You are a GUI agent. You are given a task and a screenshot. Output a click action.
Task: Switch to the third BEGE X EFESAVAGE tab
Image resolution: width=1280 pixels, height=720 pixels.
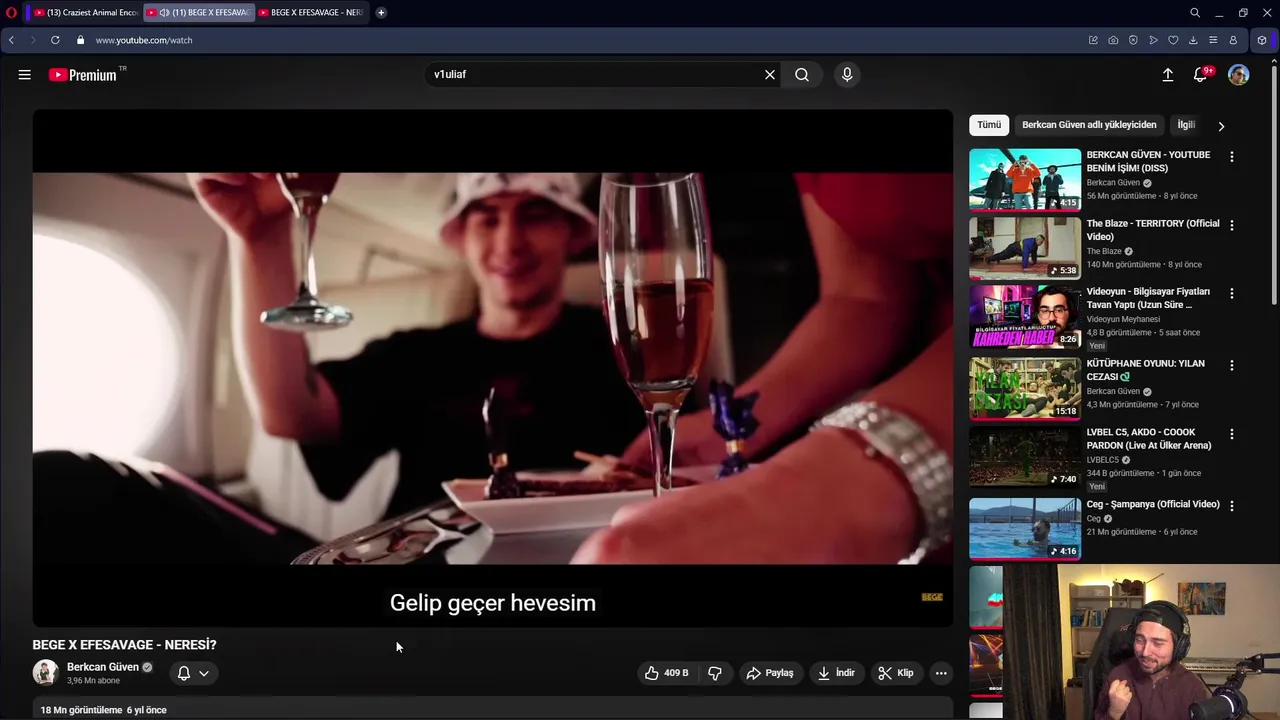(312, 13)
